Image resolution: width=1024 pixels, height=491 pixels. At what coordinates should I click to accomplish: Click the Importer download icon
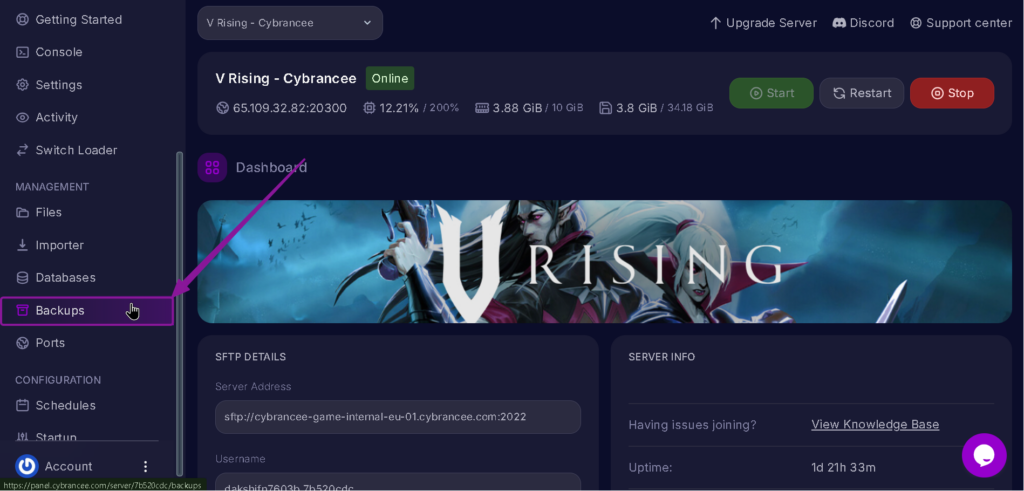coord(22,245)
